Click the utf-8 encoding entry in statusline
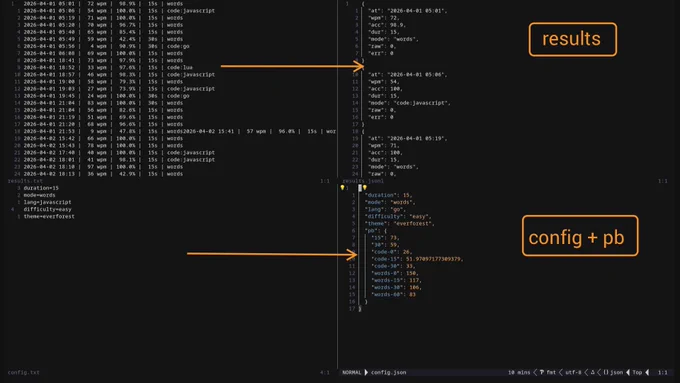 coord(573,372)
